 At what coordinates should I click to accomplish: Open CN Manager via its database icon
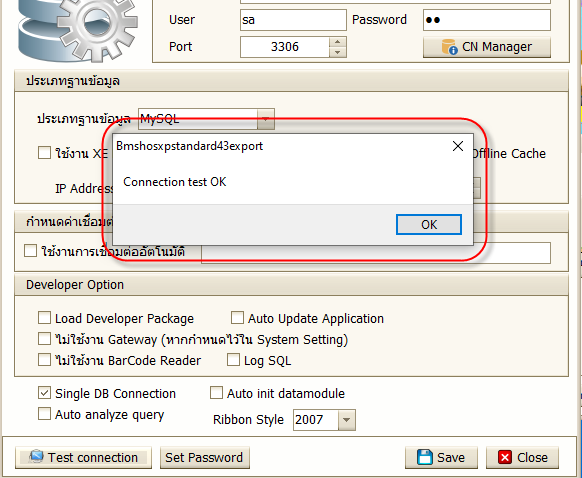(449, 47)
